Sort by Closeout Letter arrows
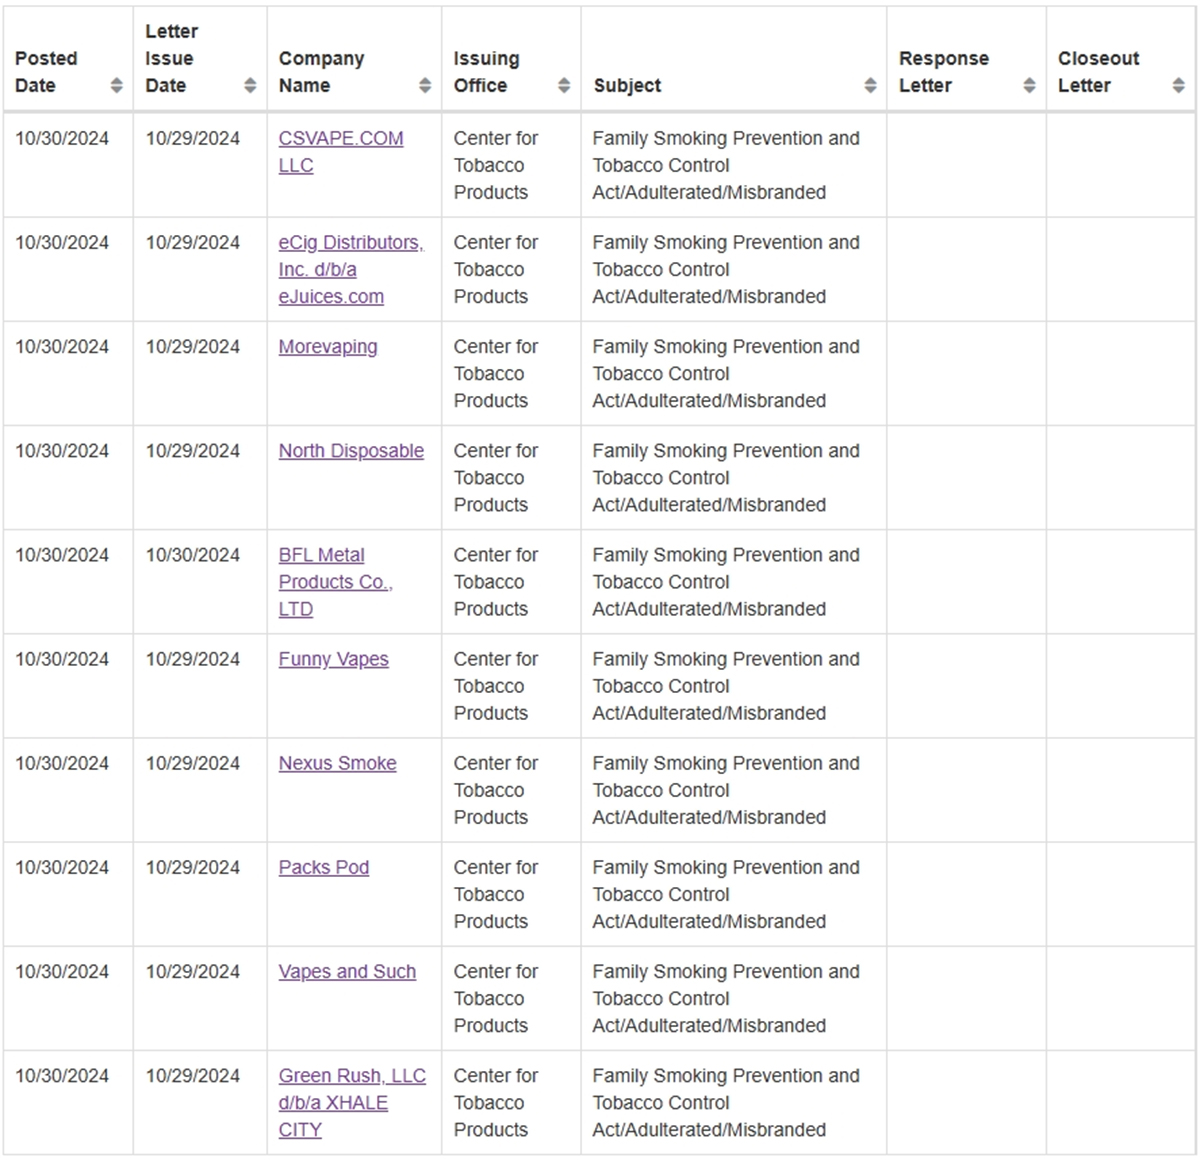Image resolution: width=1200 pixels, height=1162 pixels. tap(1178, 85)
